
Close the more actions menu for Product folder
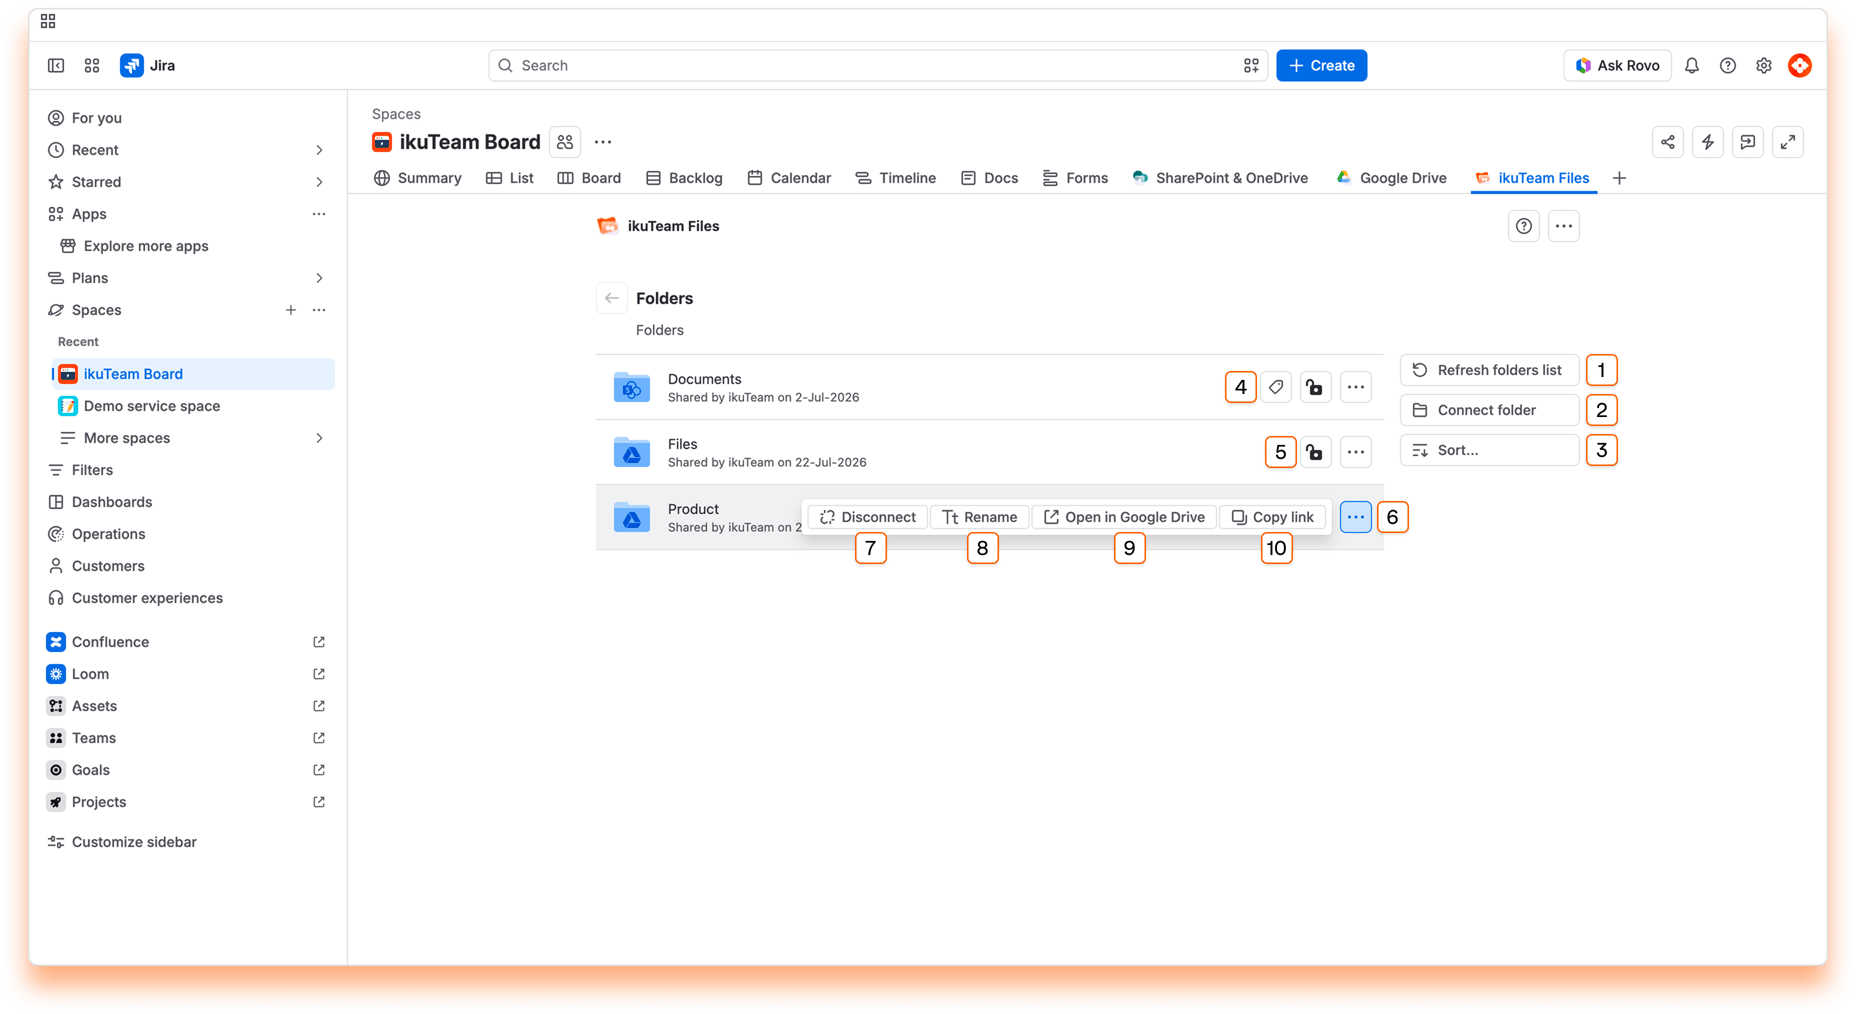click(x=1356, y=517)
